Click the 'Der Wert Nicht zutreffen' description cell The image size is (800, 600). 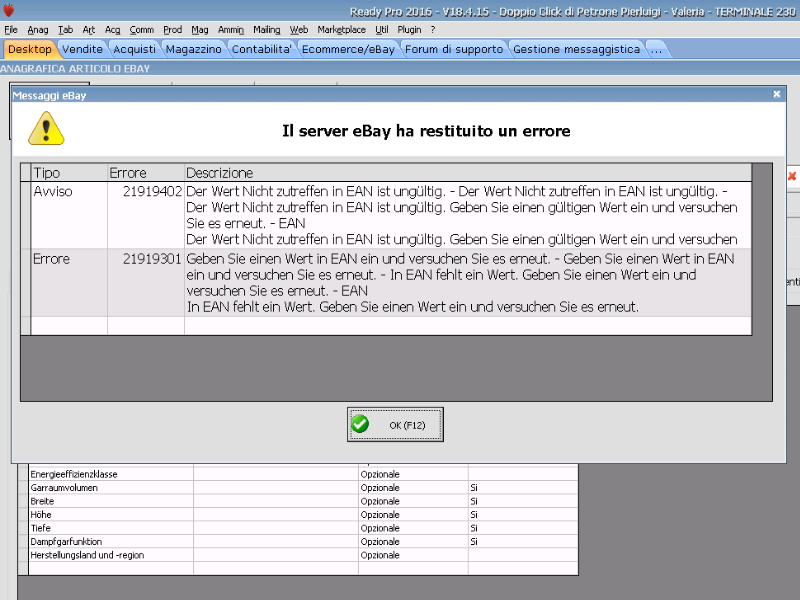pos(468,215)
